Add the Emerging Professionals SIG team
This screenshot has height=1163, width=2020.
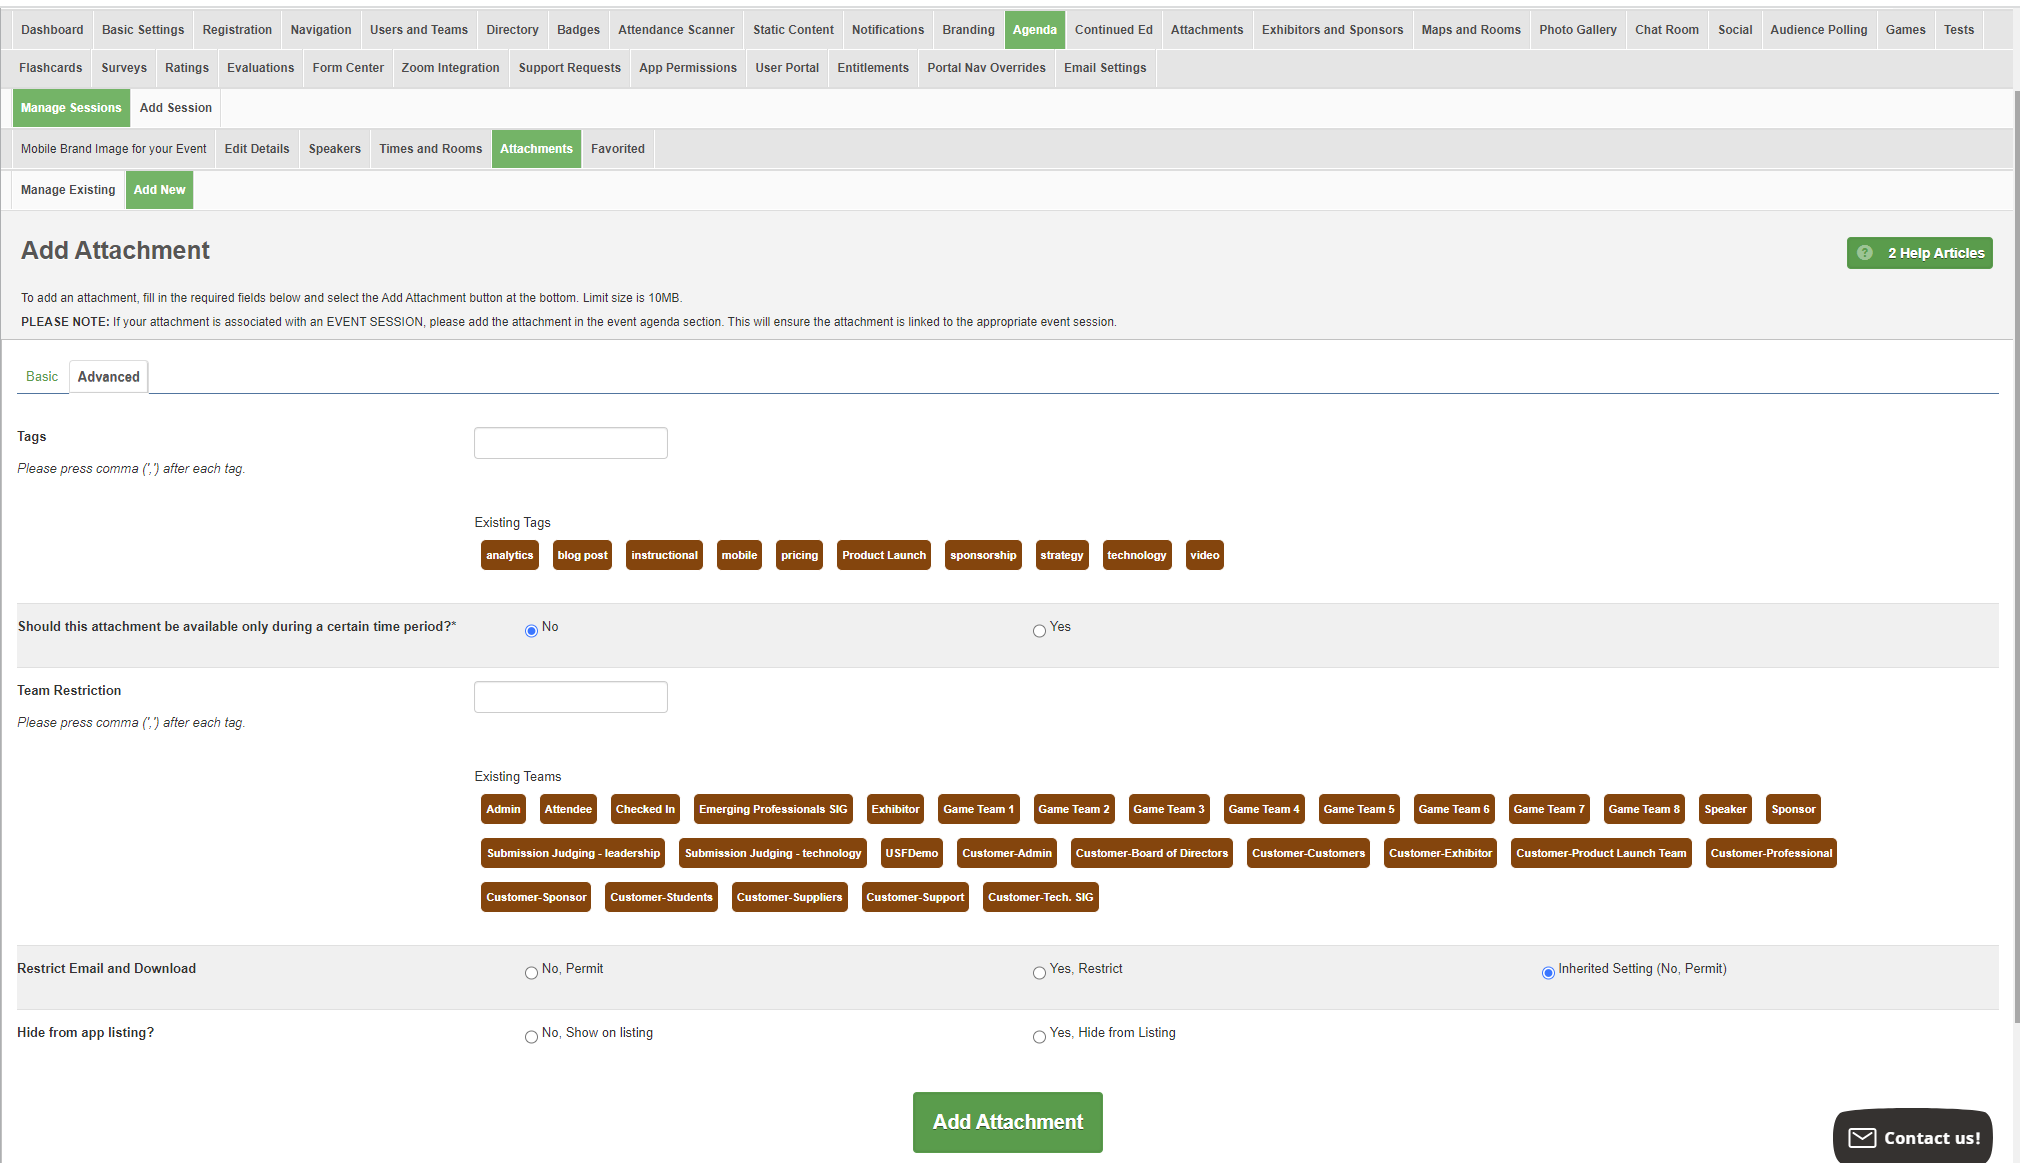[x=772, y=809]
